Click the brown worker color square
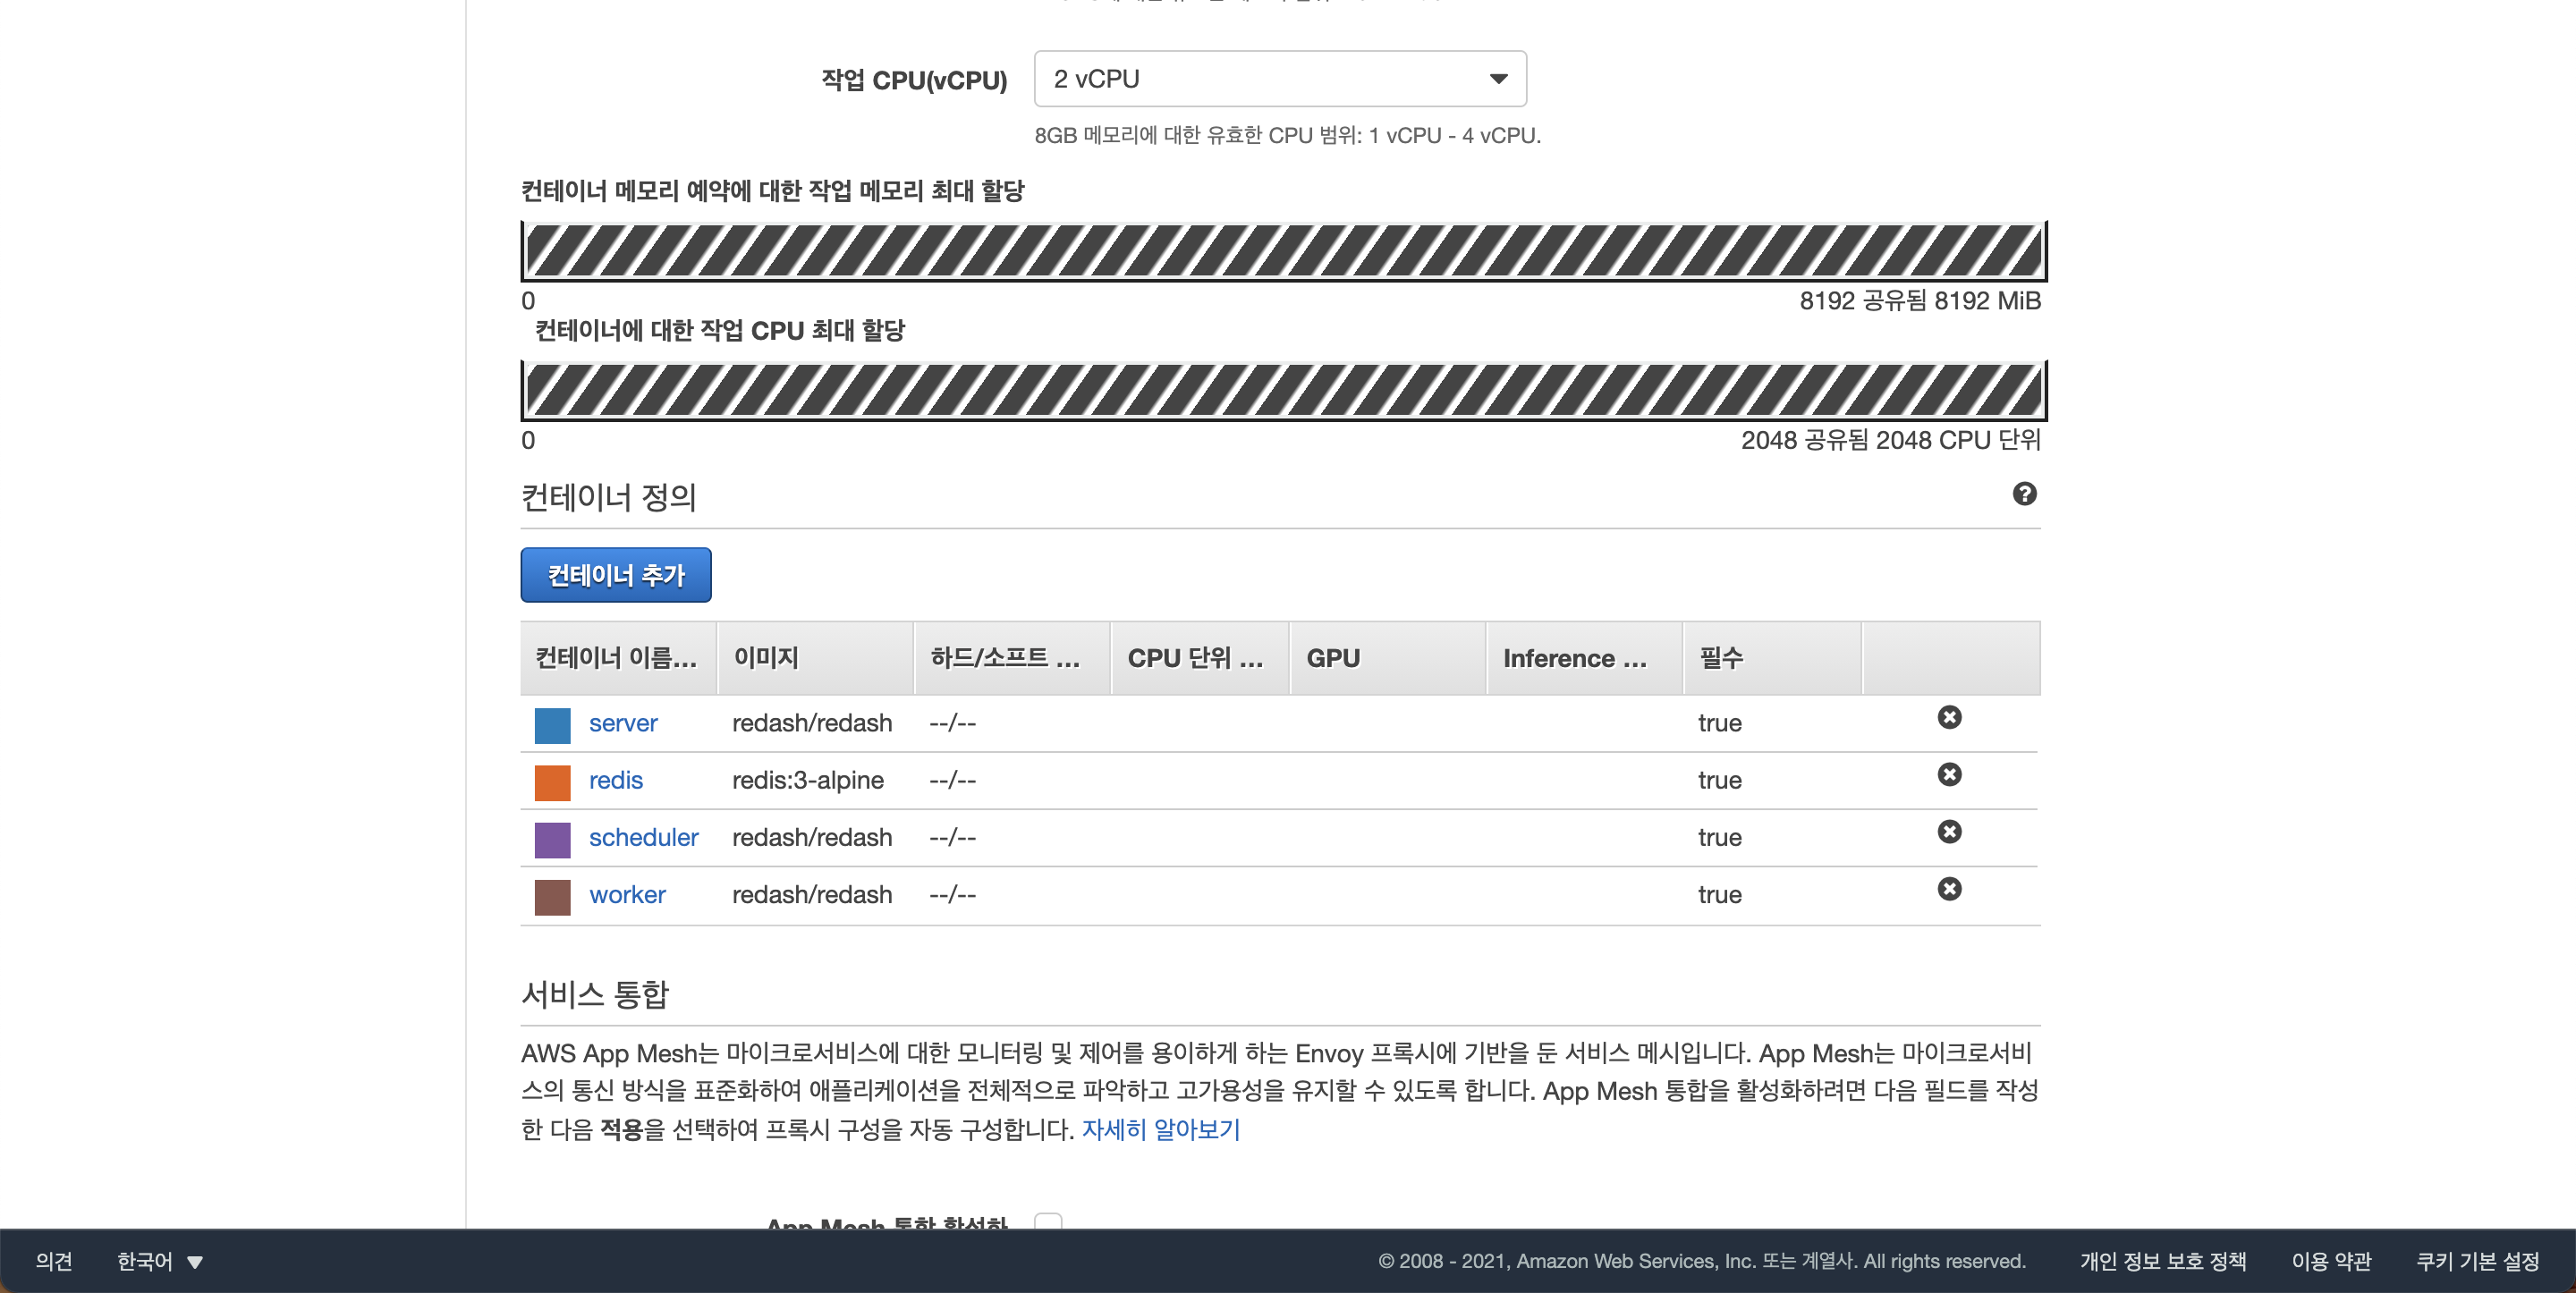Viewport: 2576px width, 1293px height. click(x=552, y=896)
